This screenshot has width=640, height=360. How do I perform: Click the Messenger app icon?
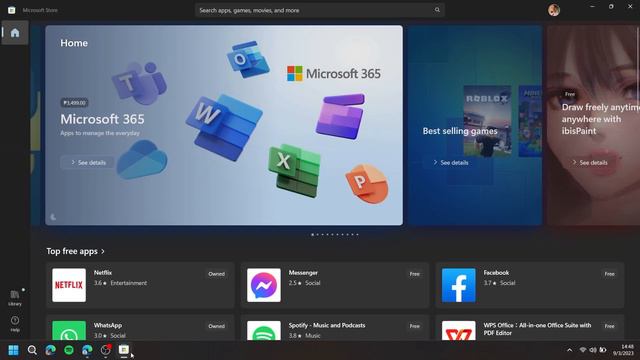click(264, 285)
